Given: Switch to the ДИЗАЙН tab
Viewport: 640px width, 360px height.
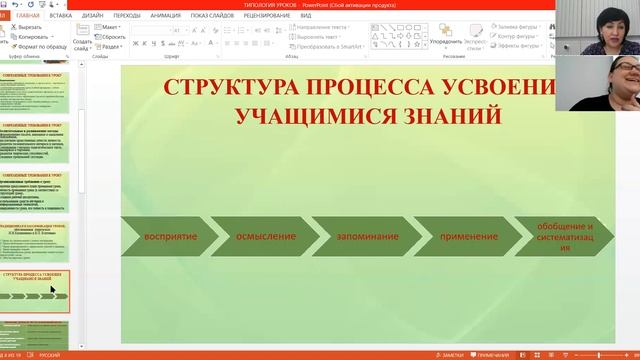Looking at the screenshot, I should point(93,16).
